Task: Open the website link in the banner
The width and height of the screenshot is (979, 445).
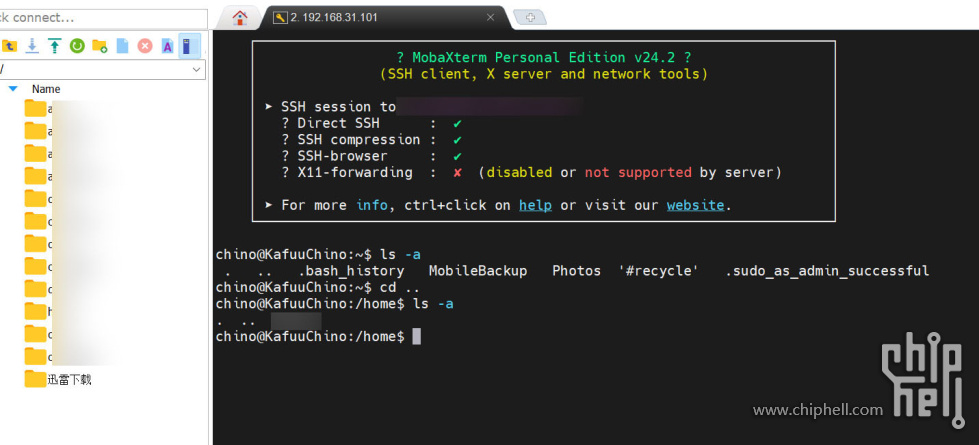Action: click(695, 205)
